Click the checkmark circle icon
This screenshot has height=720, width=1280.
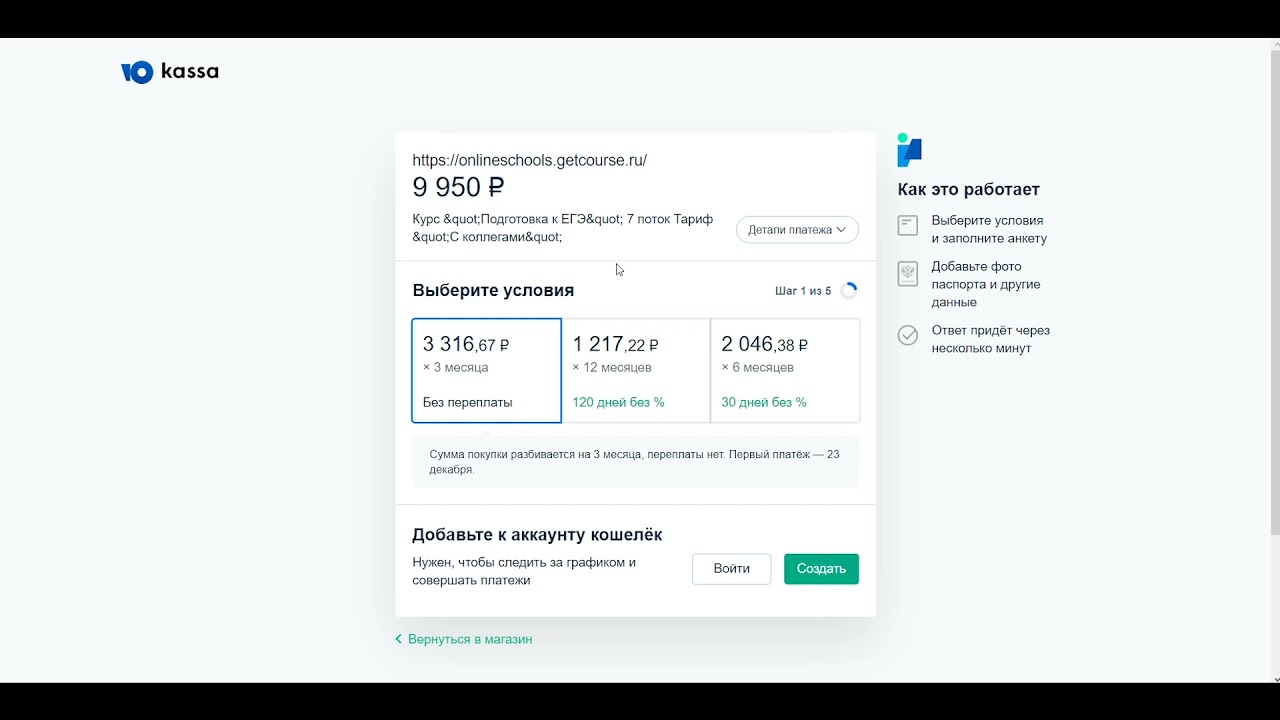click(907, 335)
